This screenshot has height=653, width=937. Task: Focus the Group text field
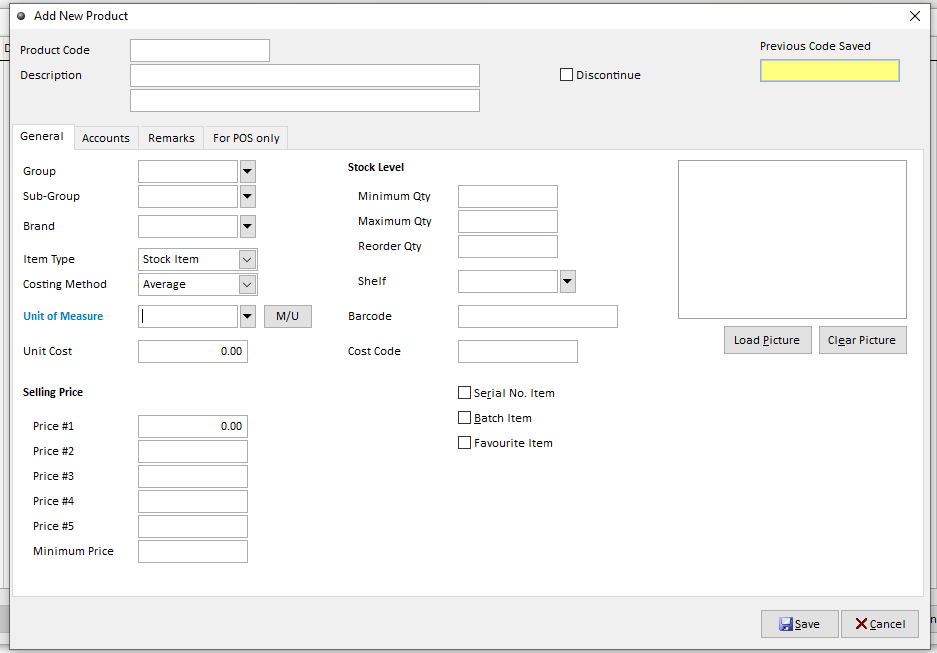pos(188,171)
